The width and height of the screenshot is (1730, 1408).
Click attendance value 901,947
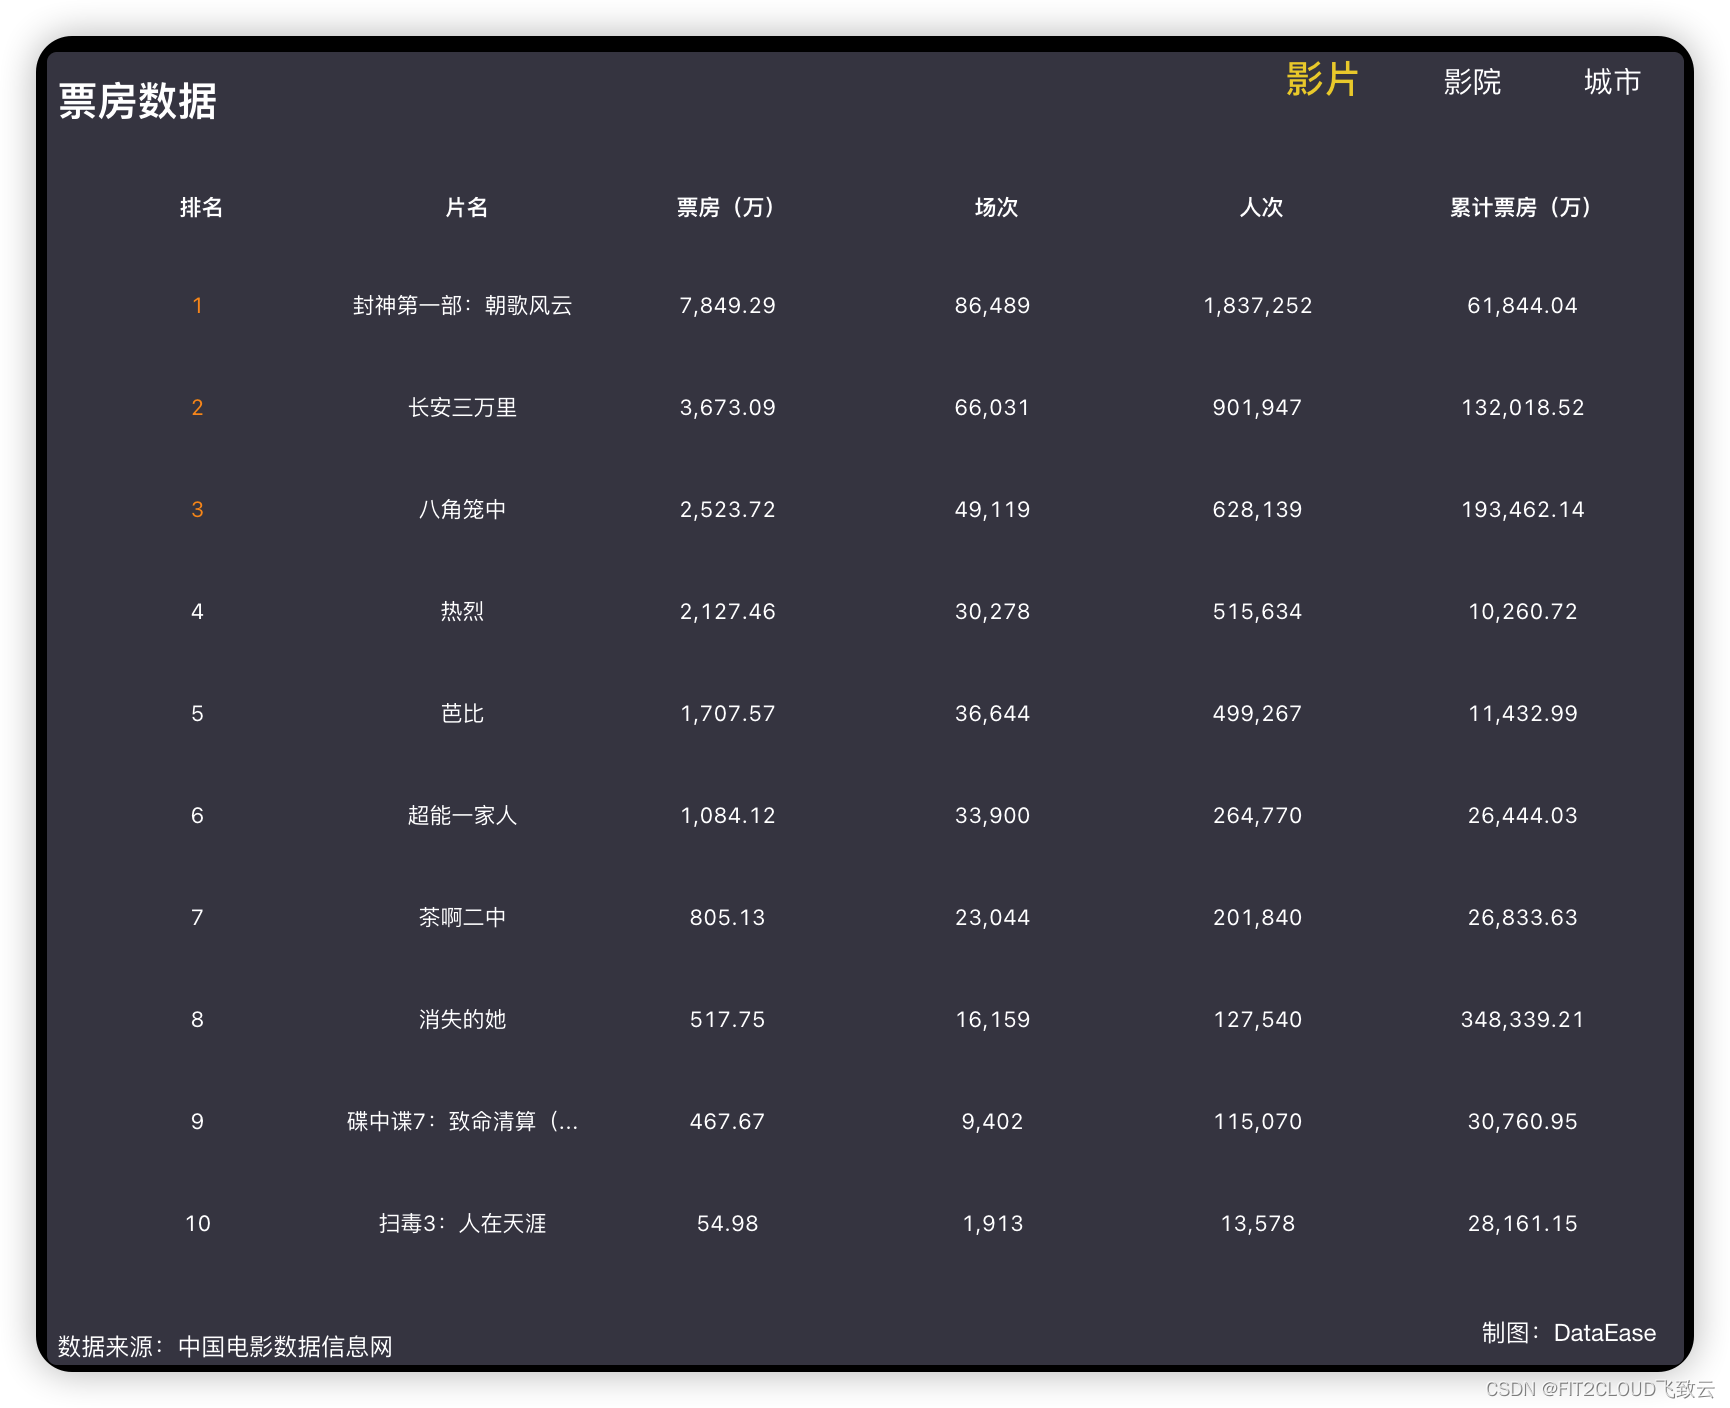1257,407
